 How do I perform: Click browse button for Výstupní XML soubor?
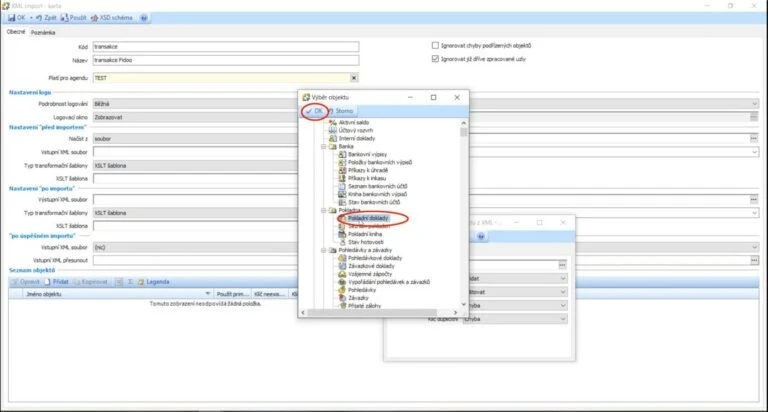pyautogui.click(x=754, y=200)
